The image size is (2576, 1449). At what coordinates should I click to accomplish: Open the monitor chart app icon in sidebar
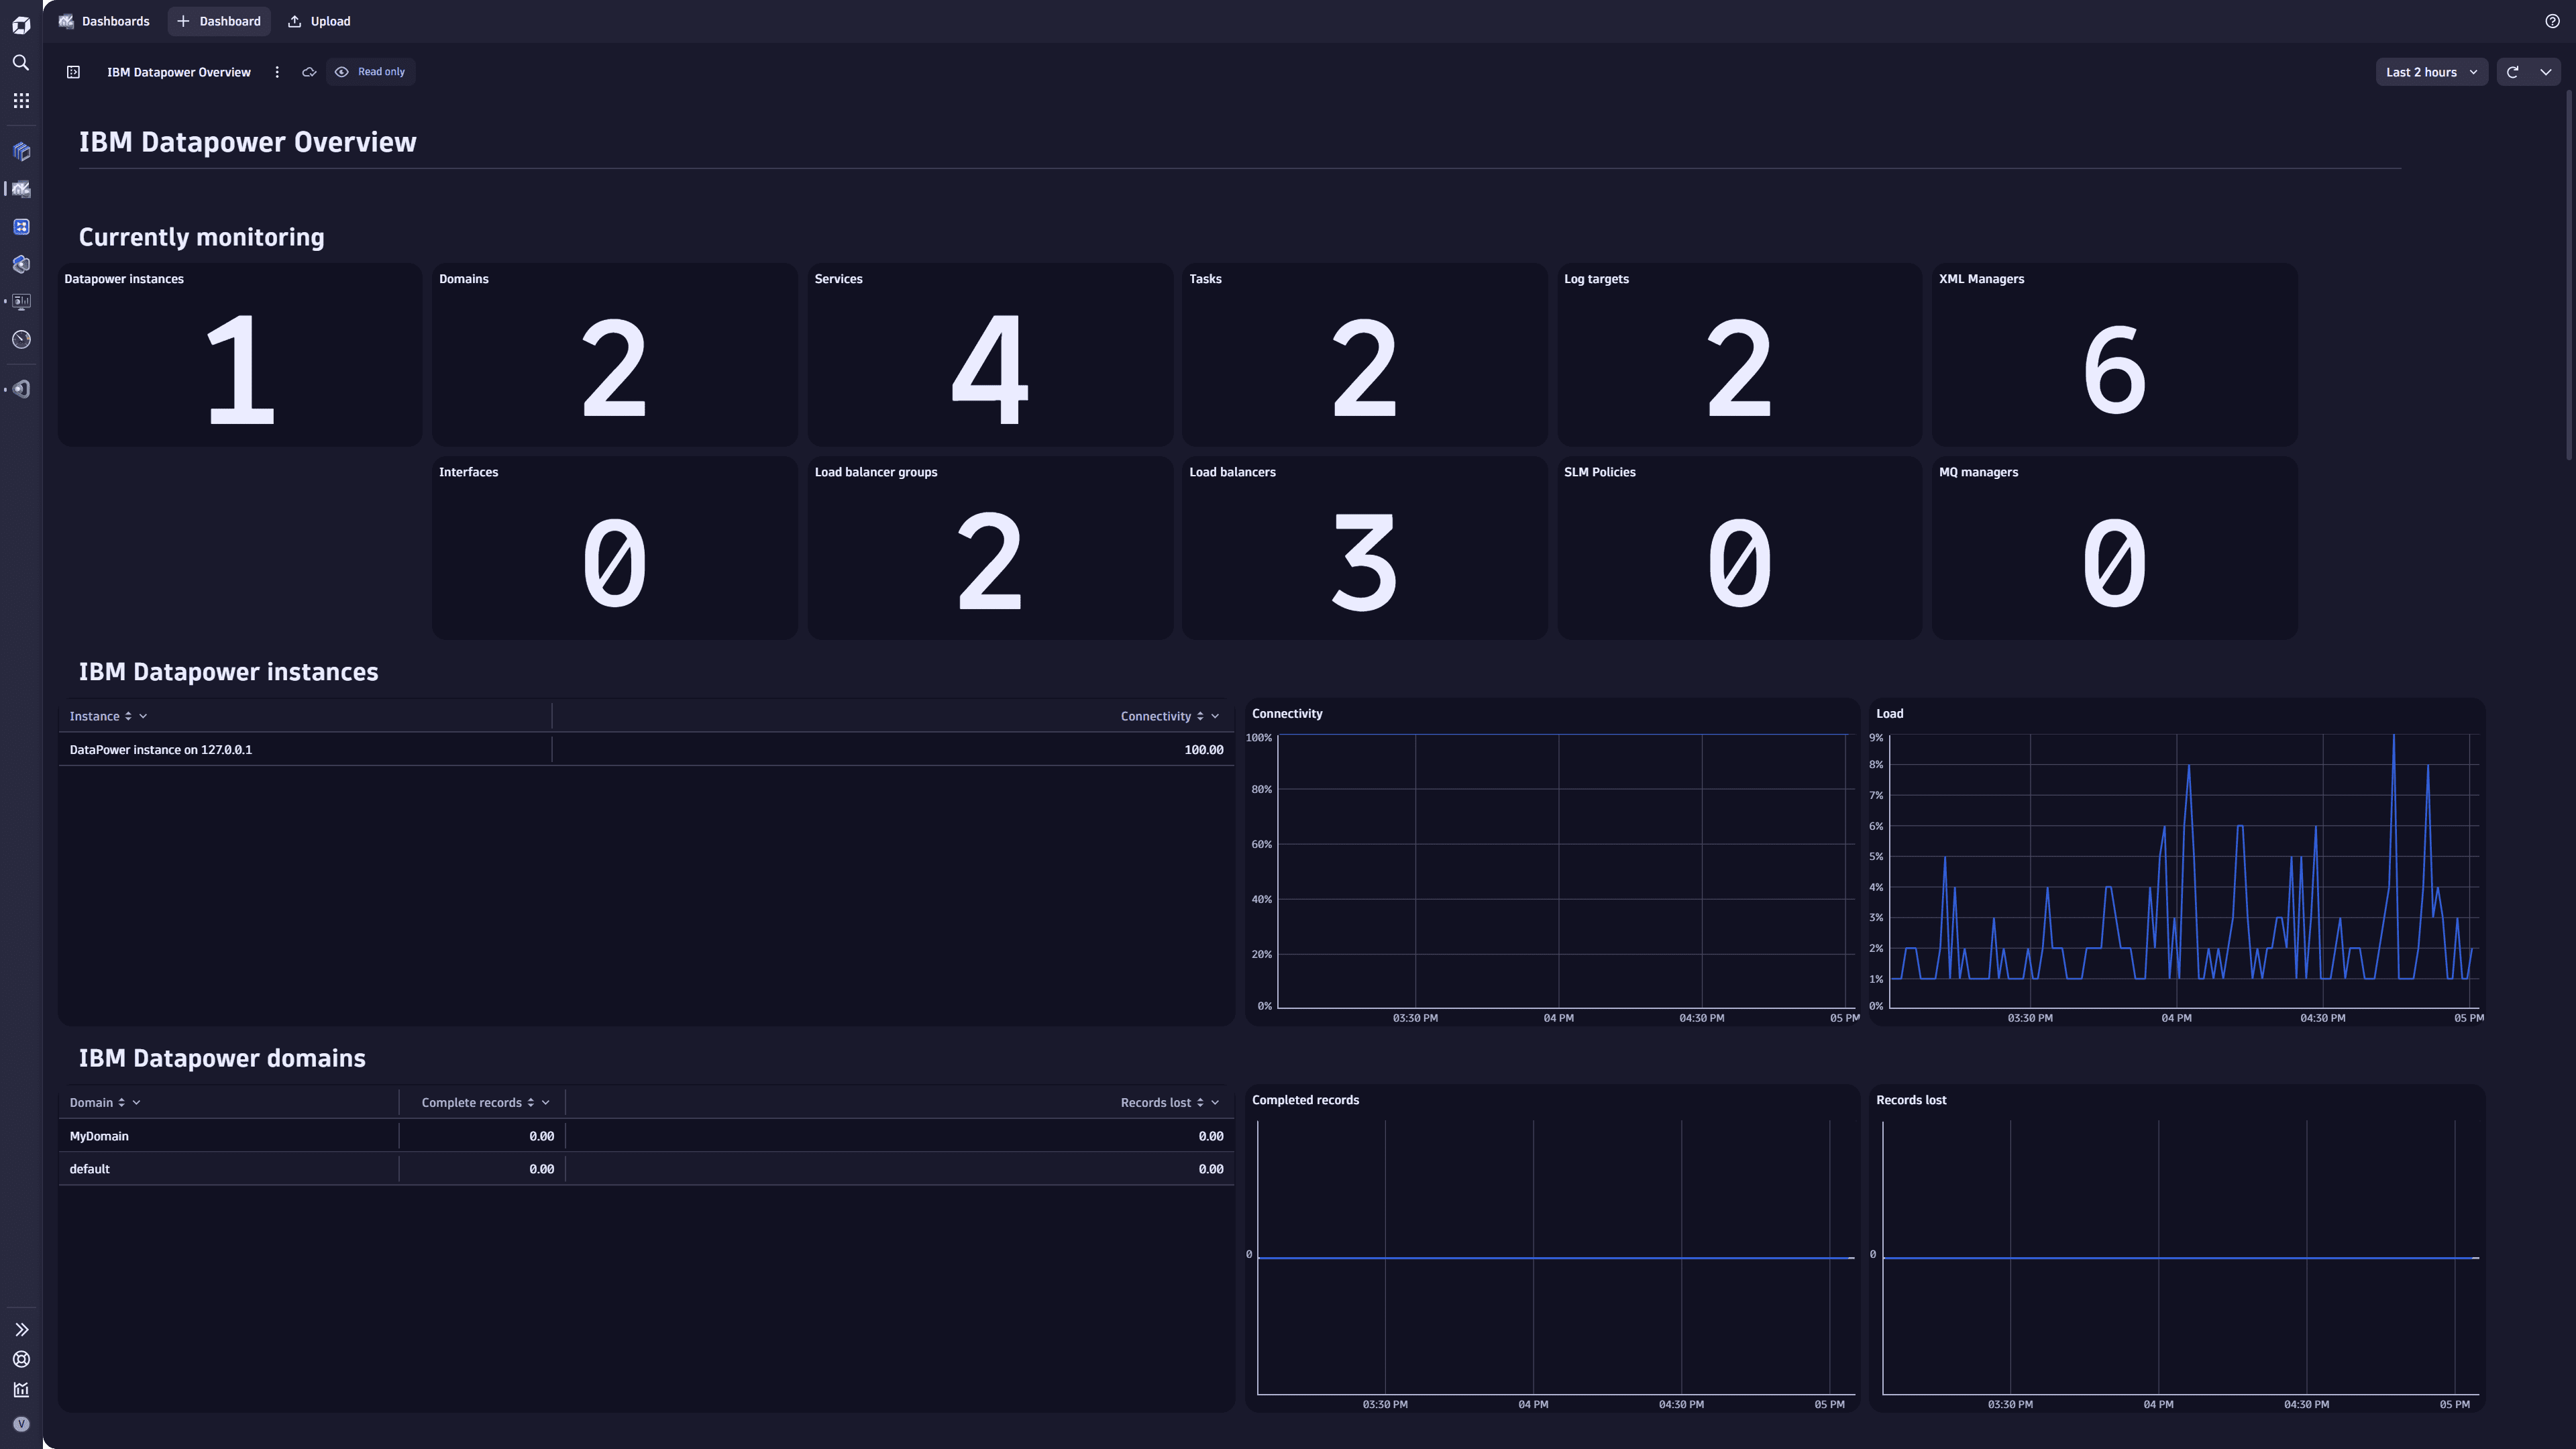[x=21, y=302]
